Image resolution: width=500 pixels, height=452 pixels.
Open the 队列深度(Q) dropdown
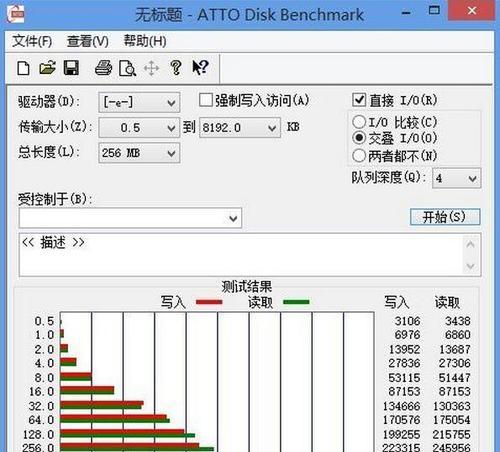coord(457,178)
